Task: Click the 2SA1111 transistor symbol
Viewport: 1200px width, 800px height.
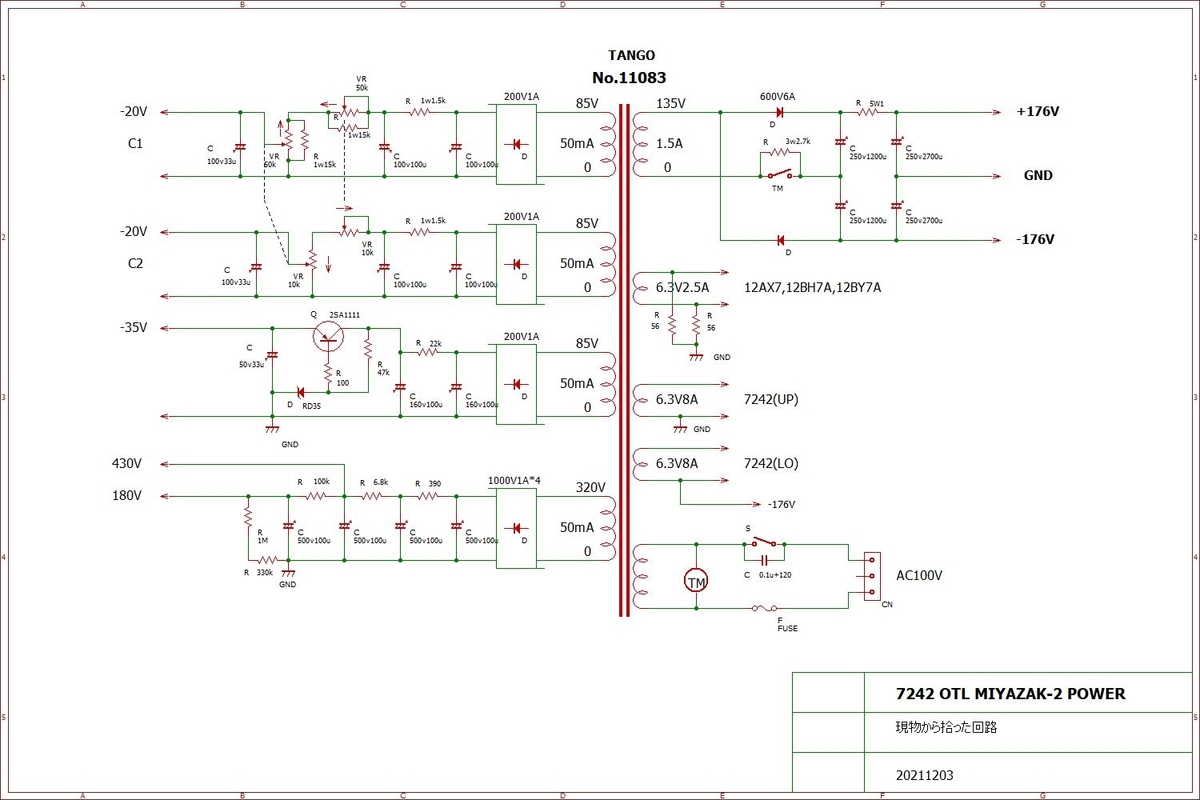Action: point(329,335)
